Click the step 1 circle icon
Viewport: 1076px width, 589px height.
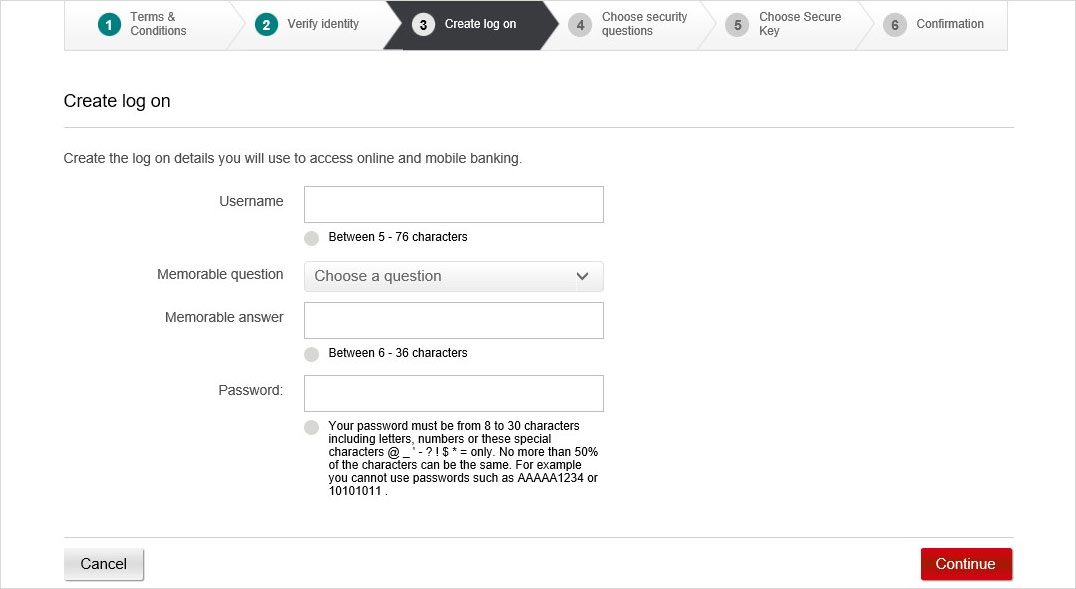point(109,25)
